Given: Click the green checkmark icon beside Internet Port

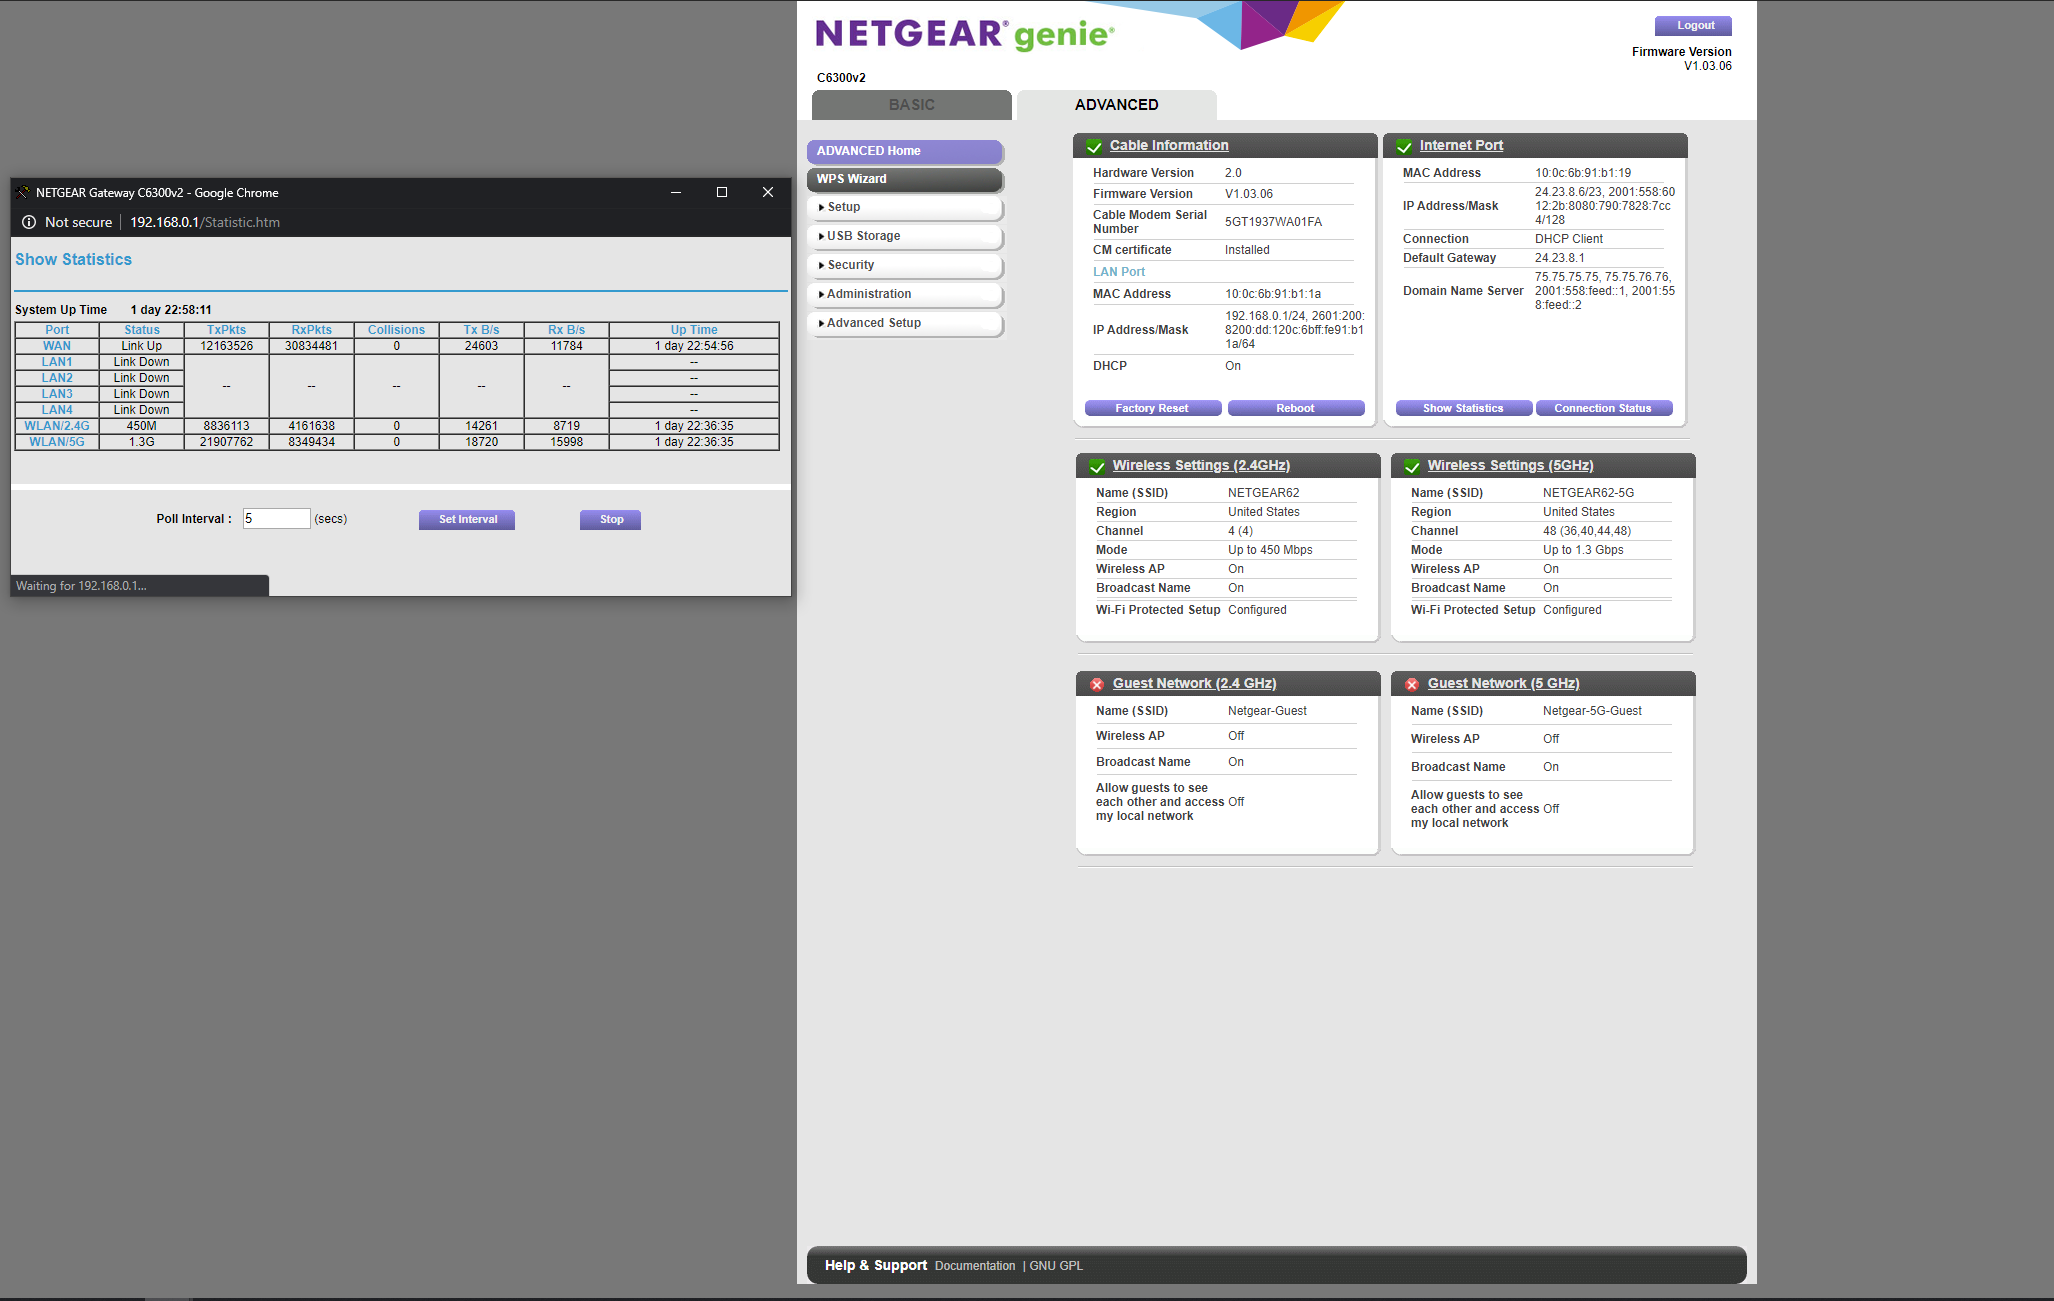Looking at the screenshot, I should pos(1404,146).
